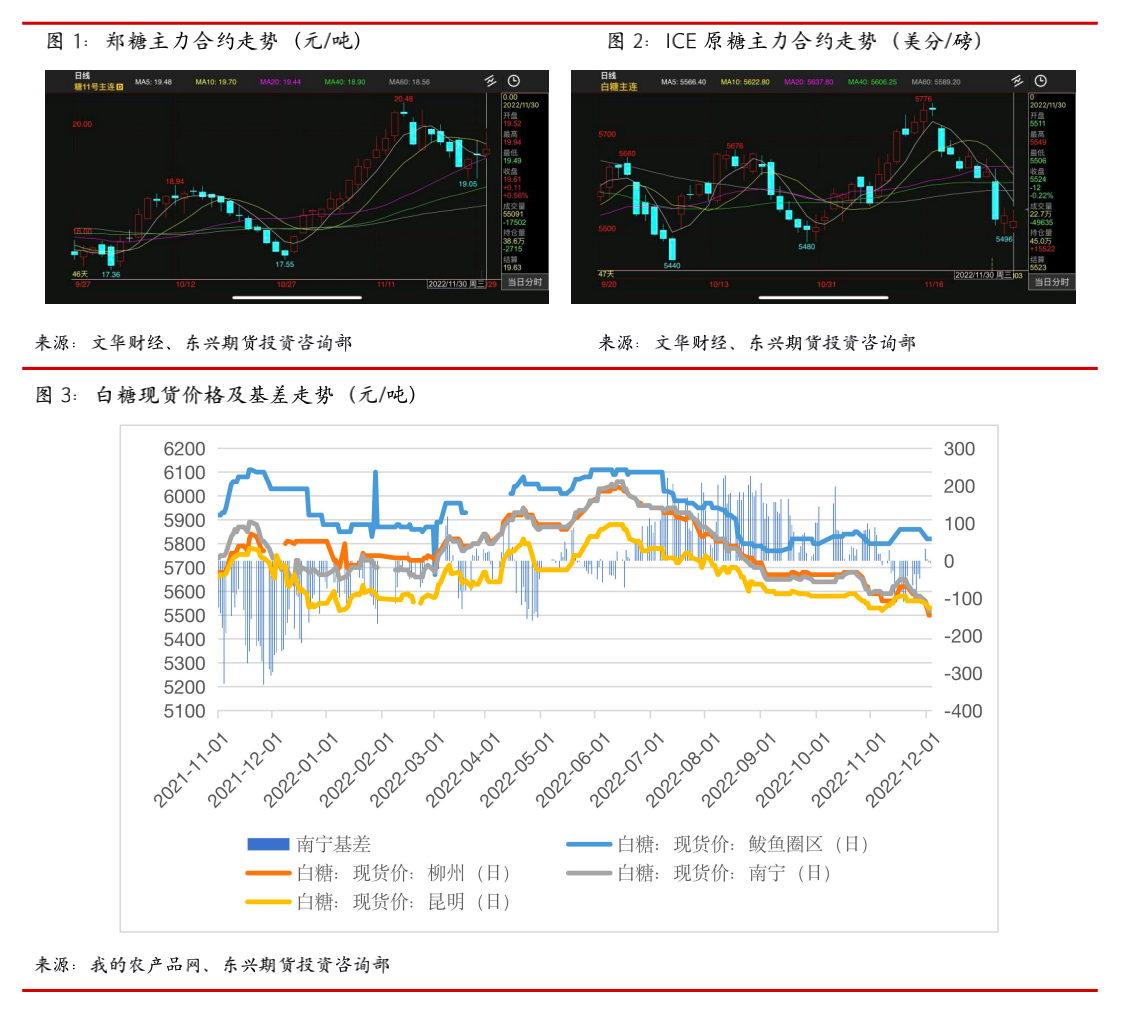Click the gray 南宁 spot price legend marker
1142x1016 pixels.
pyautogui.click(x=590, y=873)
